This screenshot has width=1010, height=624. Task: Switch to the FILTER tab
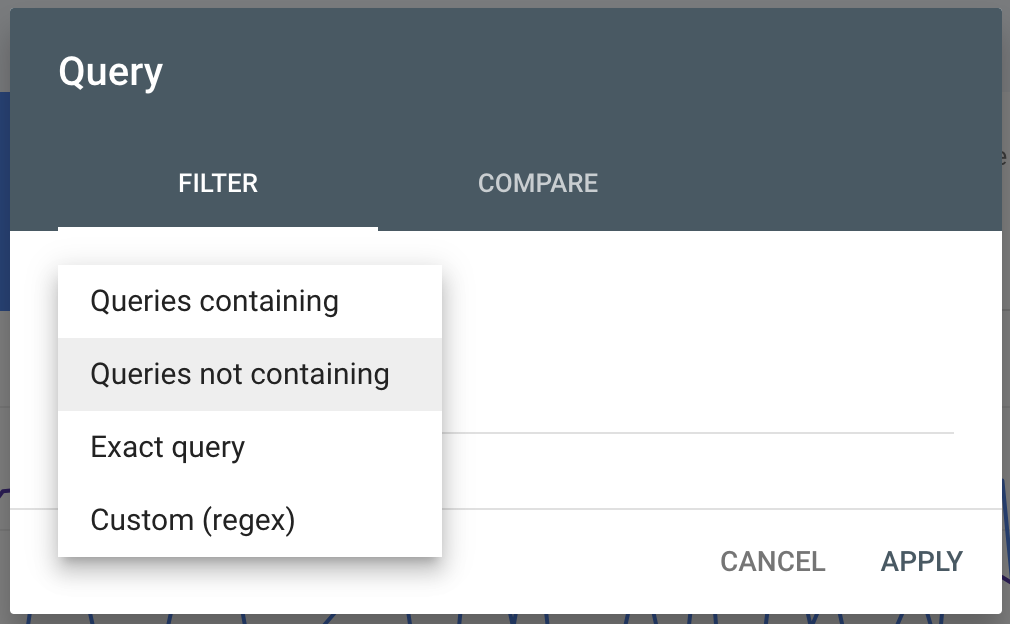click(x=218, y=184)
